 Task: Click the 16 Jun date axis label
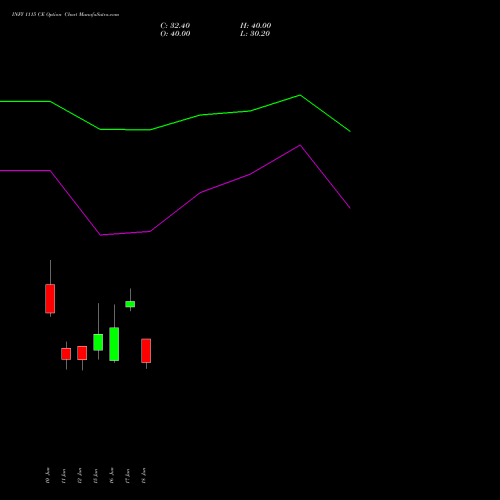112,476
